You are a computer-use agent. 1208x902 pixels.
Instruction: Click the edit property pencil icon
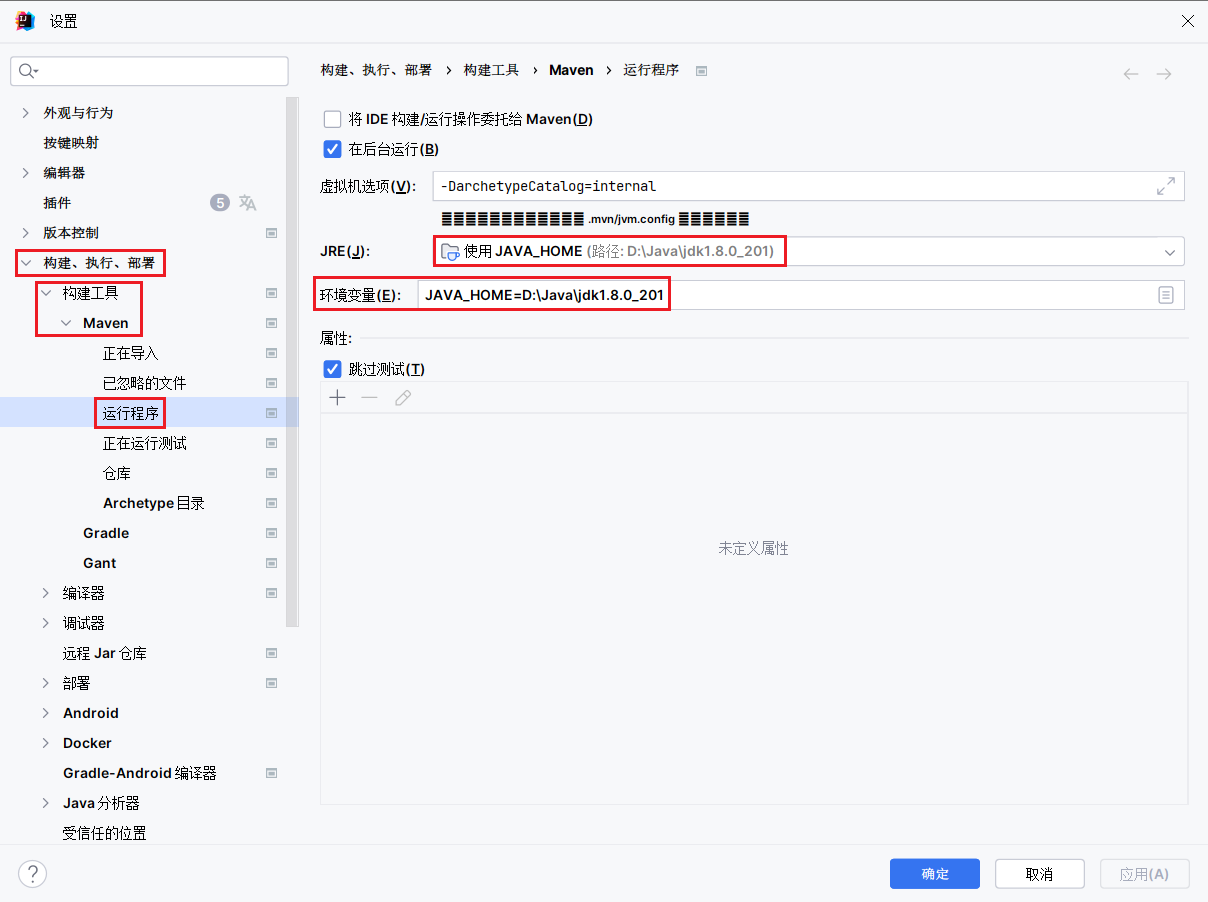tap(403, 398)
